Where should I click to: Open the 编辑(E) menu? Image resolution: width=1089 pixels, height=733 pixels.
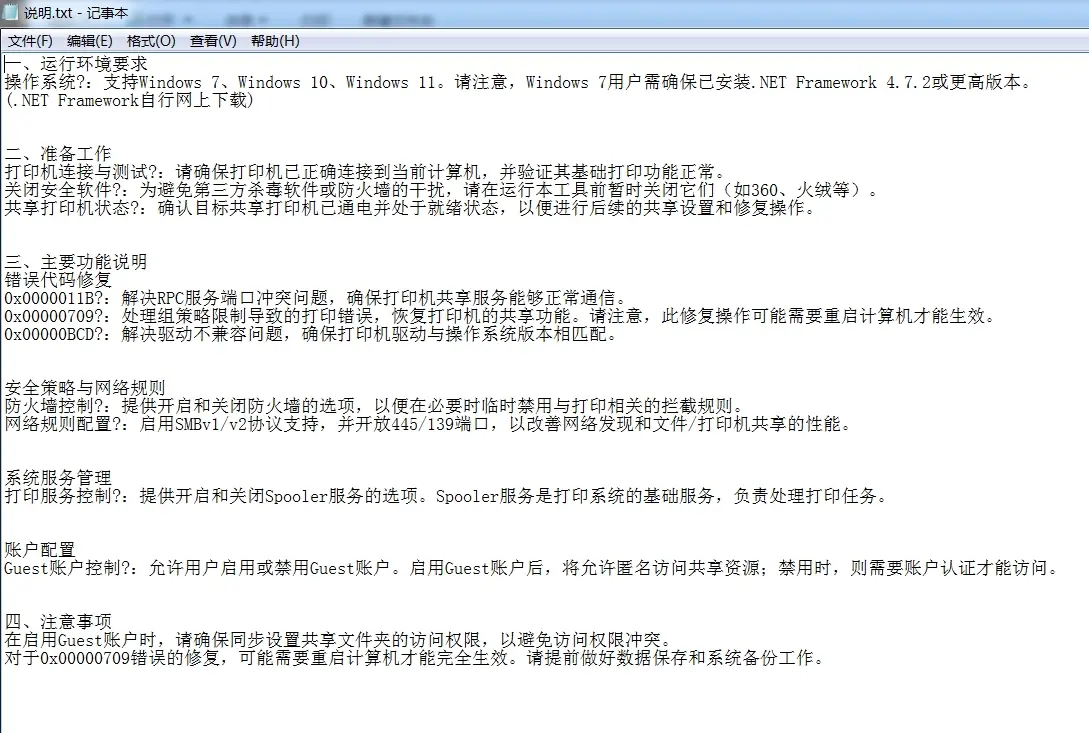tap(90, 41)
